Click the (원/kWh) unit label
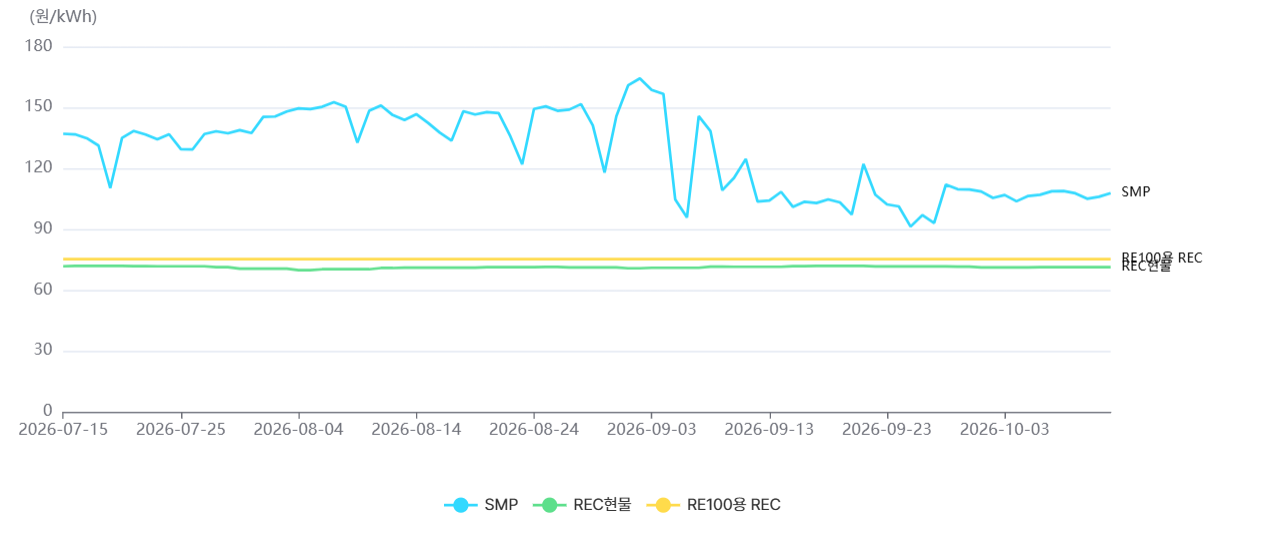1264x533 pixels. [63, 16]
